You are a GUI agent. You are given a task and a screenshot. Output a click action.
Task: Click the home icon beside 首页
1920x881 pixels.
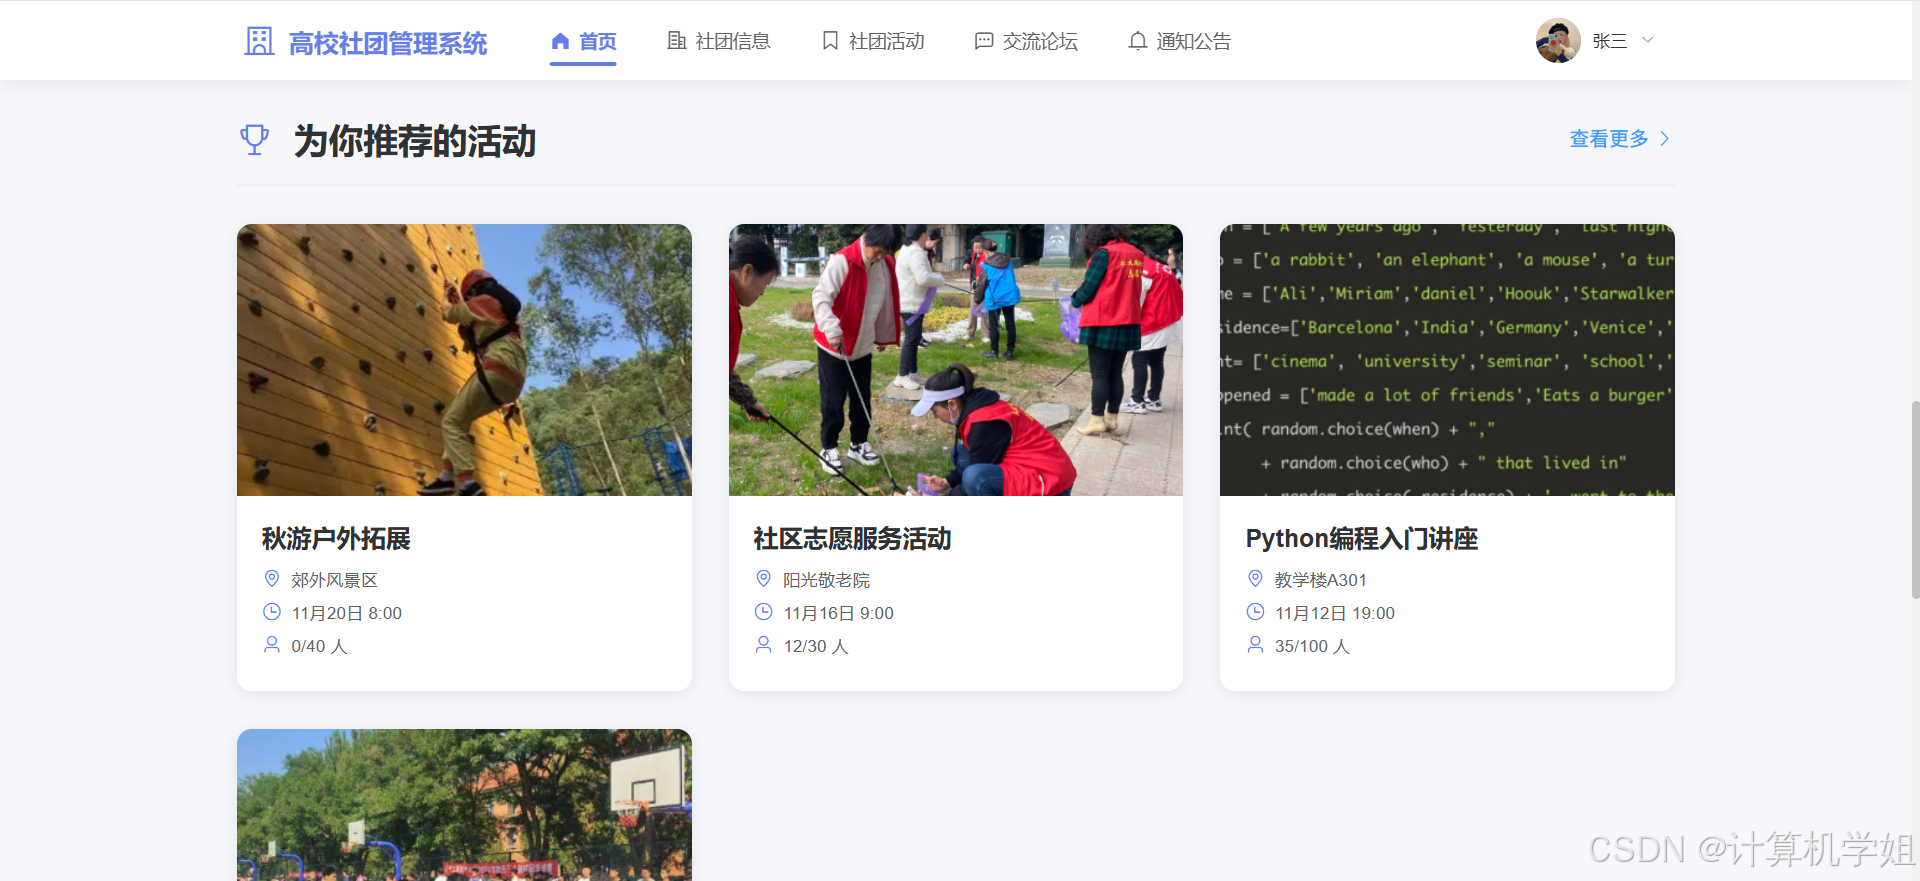pos(560,41)
